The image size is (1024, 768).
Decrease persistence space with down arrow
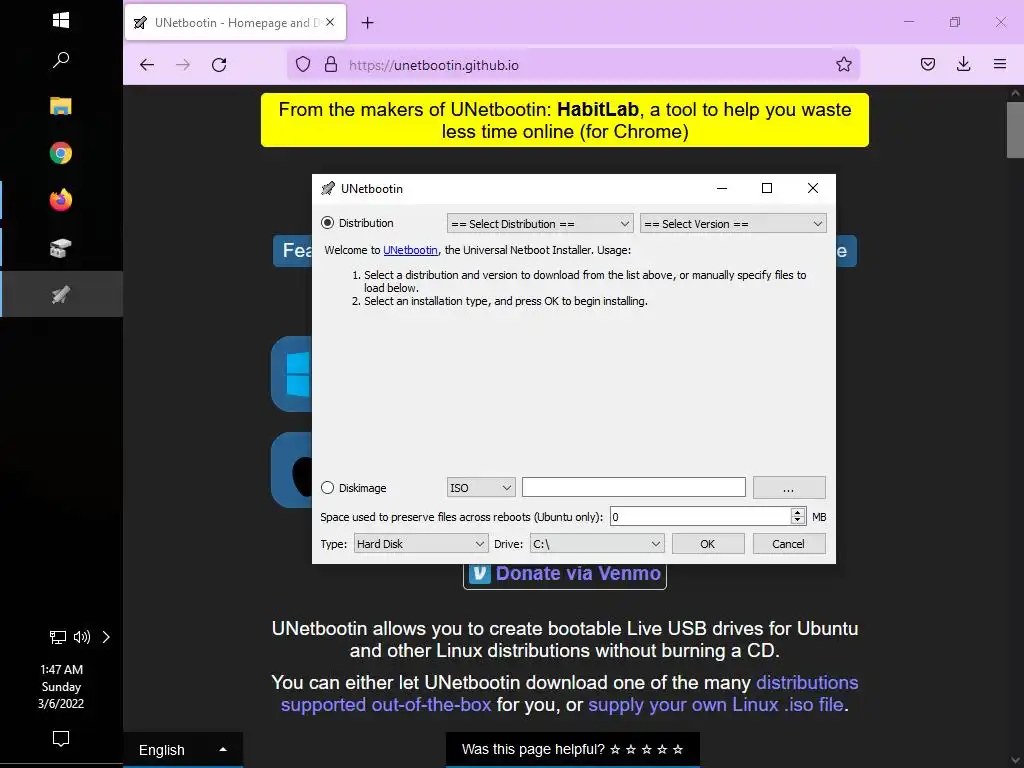[797, 520]
